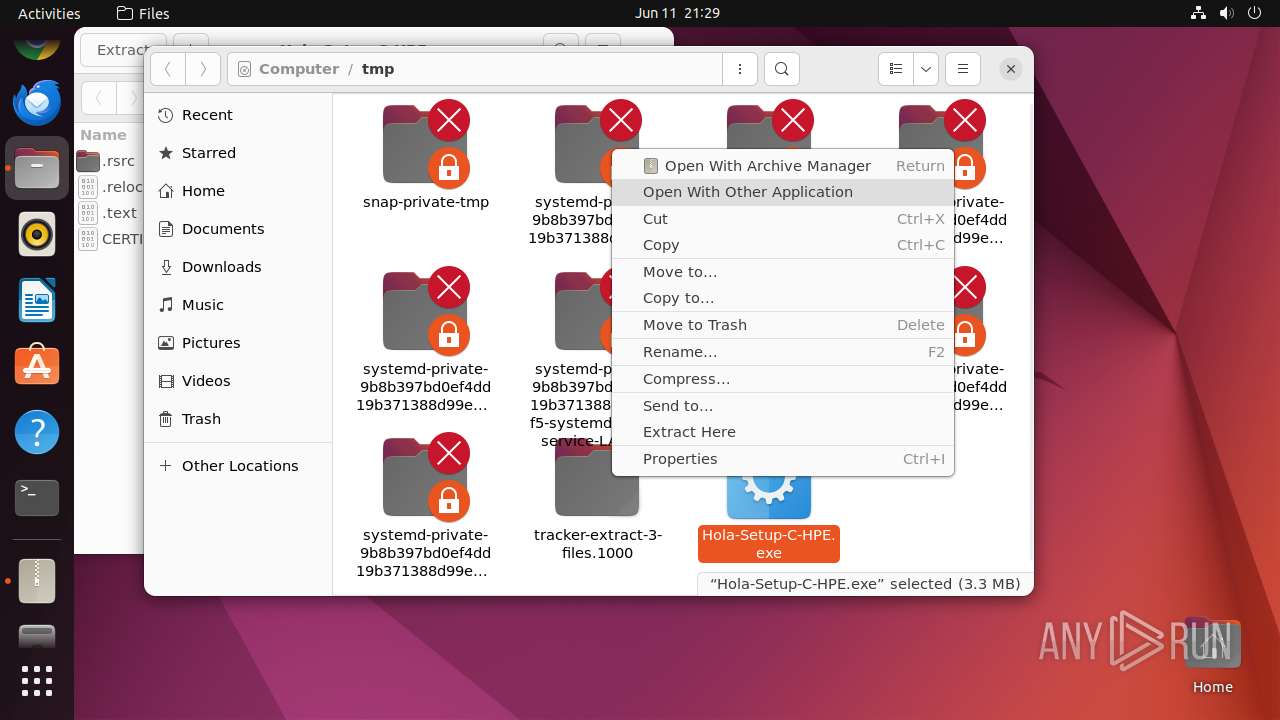The width and height of the screenshot is (1280, 720).
Task: Go to Home in sidebar
Action: click(238, 191)
